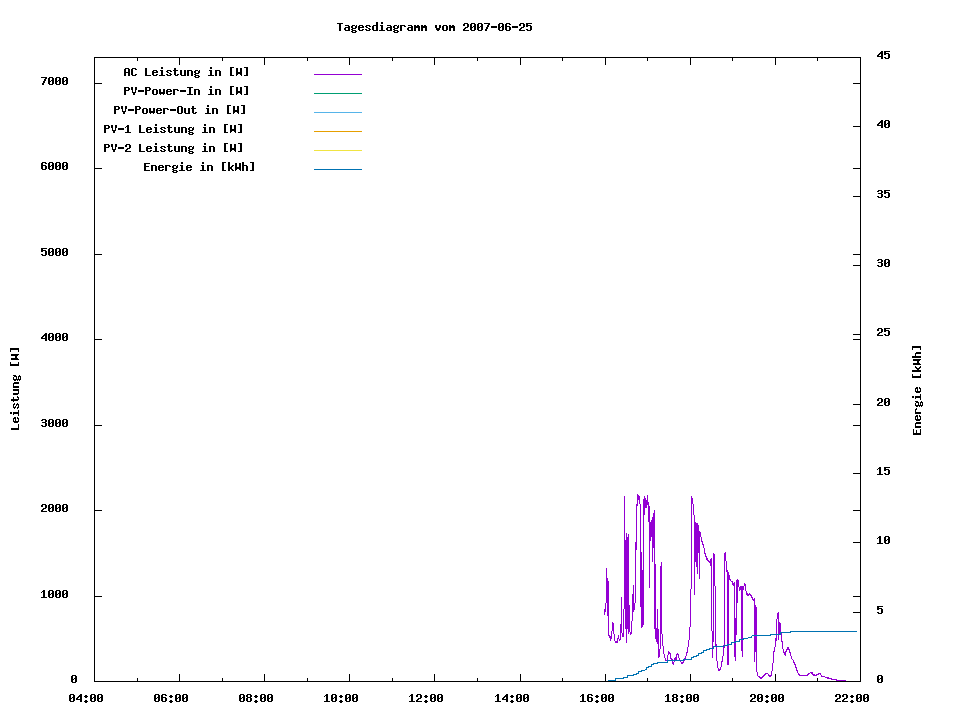Click the light blue PV-Power-Out legend line sample

(337, 112)
